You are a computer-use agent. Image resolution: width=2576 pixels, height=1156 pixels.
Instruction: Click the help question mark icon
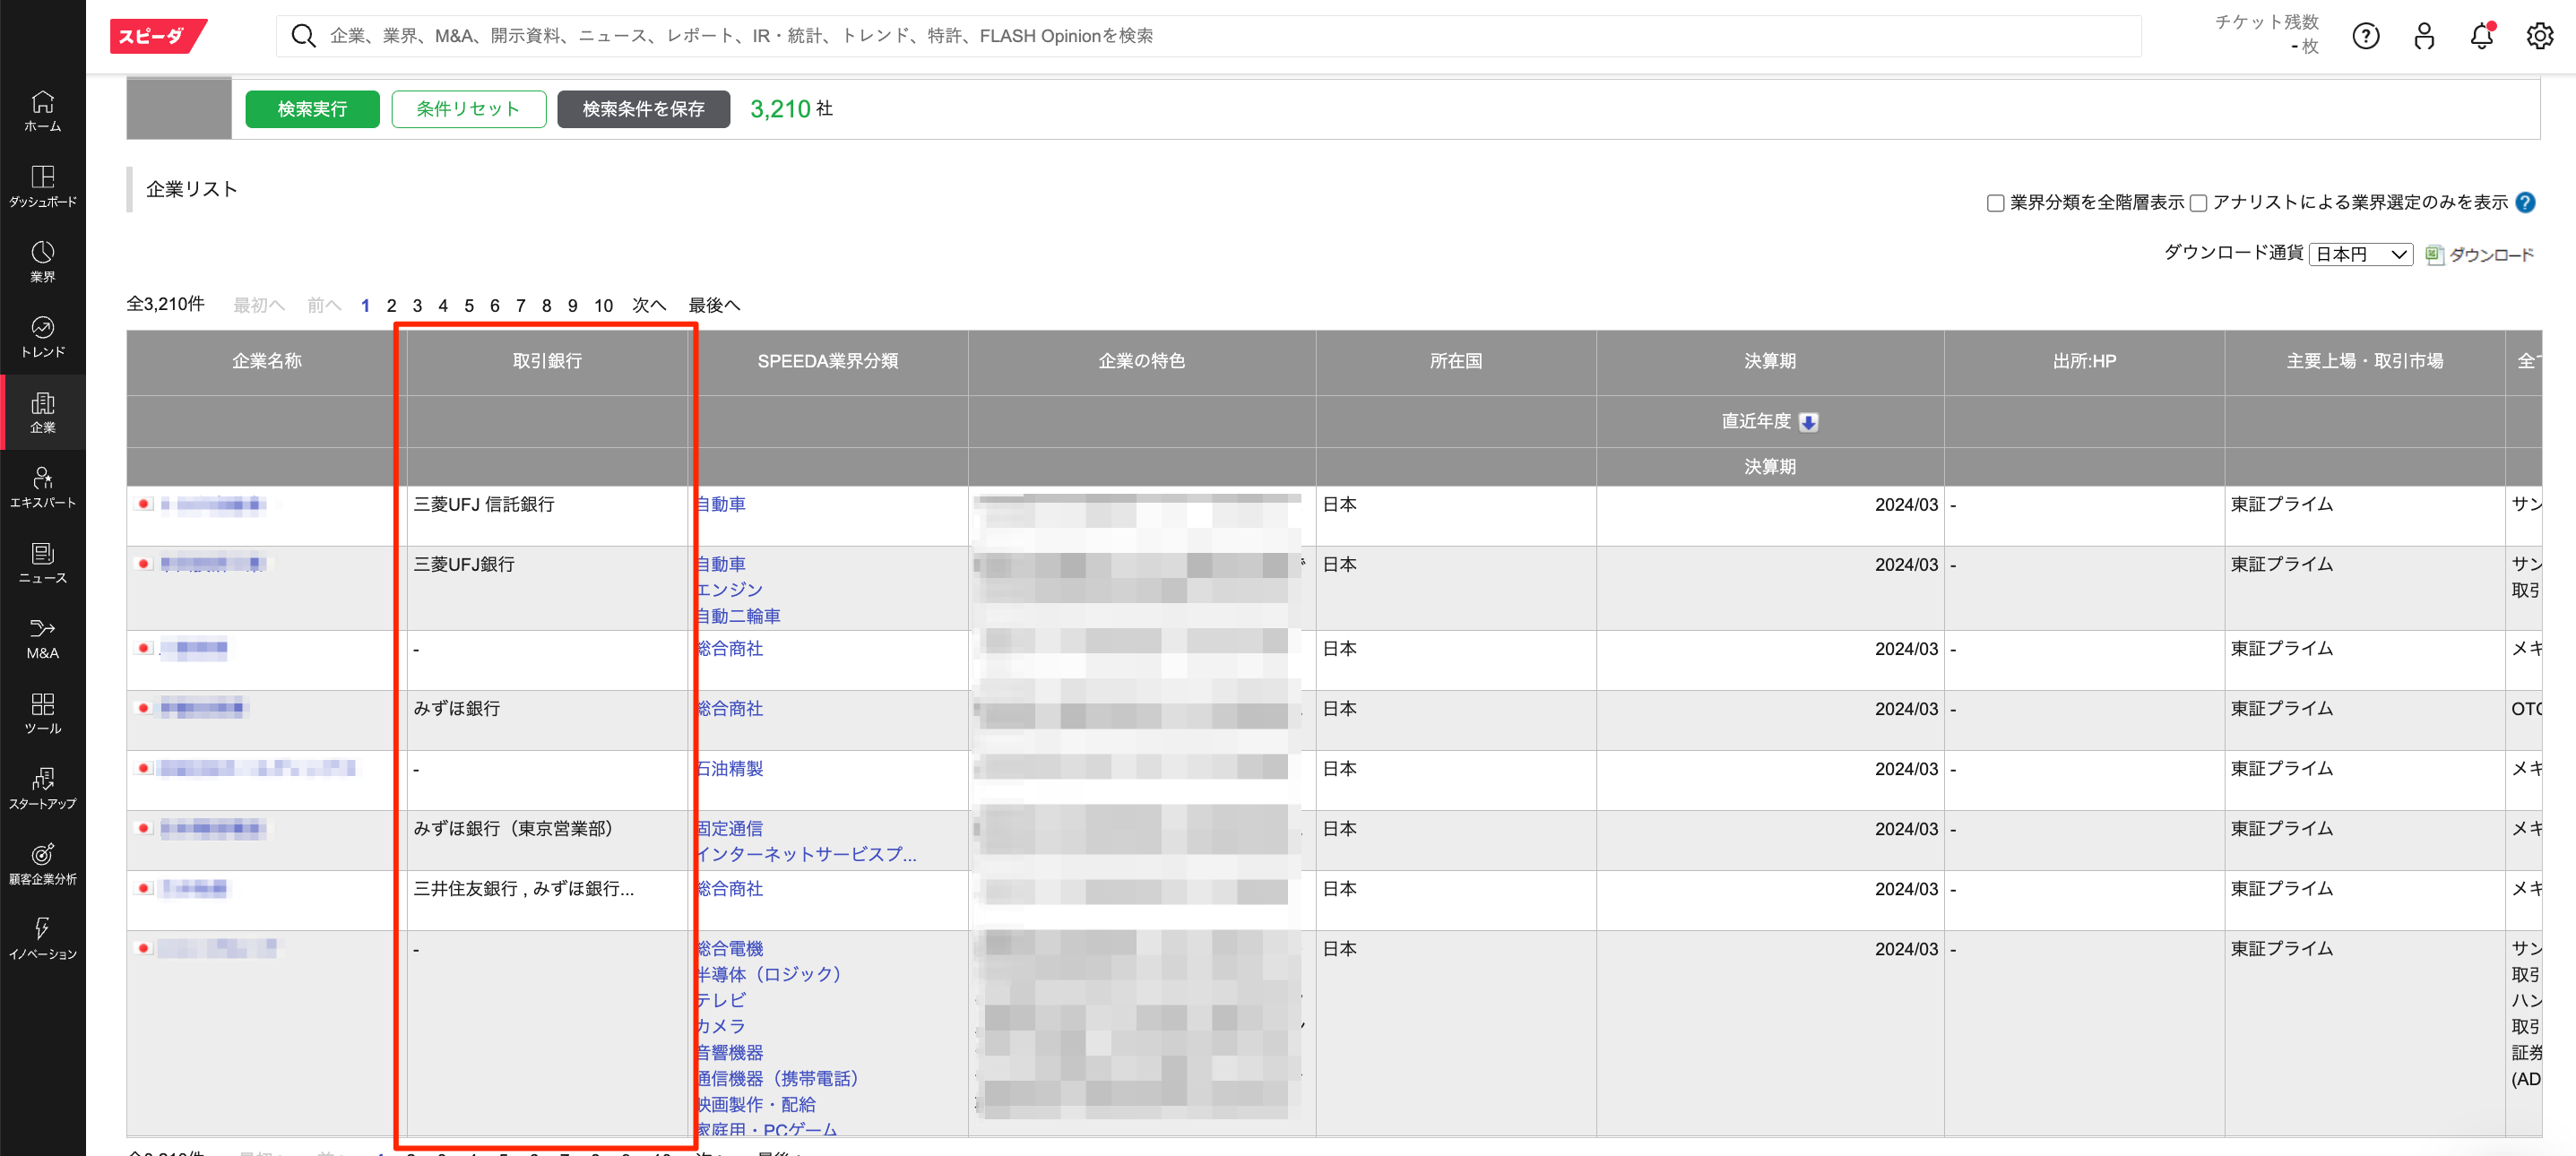pyautogui.click(x=2365, y=37)
